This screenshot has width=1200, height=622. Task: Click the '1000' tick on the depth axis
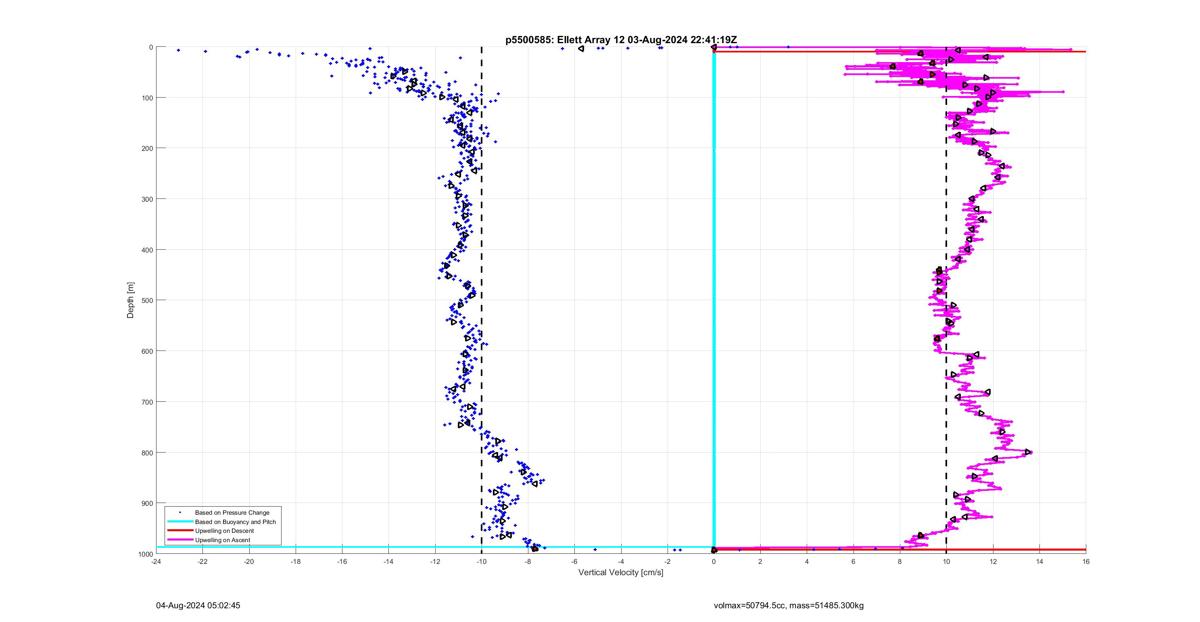tap(145, 554)
